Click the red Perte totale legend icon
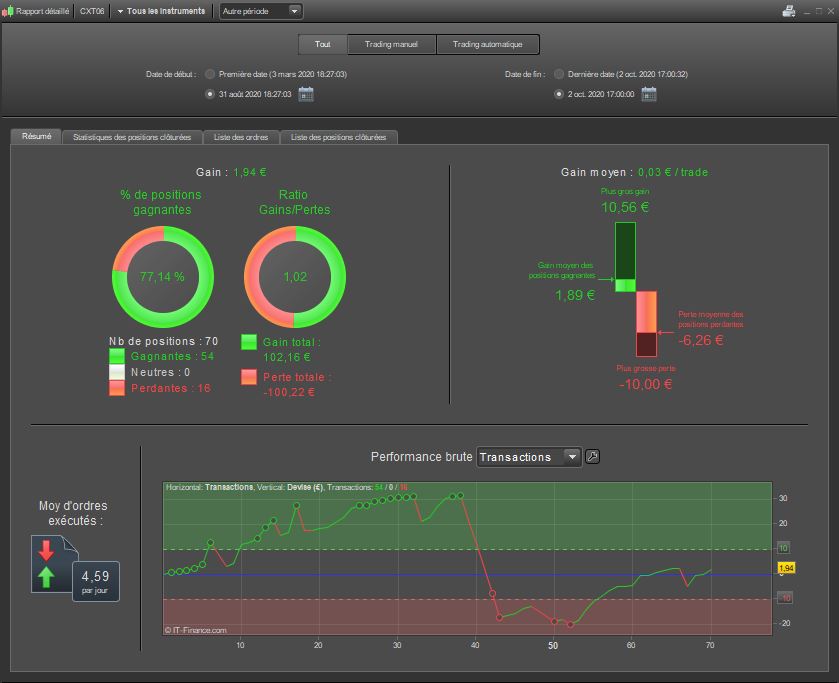 [x=250, y=378]
